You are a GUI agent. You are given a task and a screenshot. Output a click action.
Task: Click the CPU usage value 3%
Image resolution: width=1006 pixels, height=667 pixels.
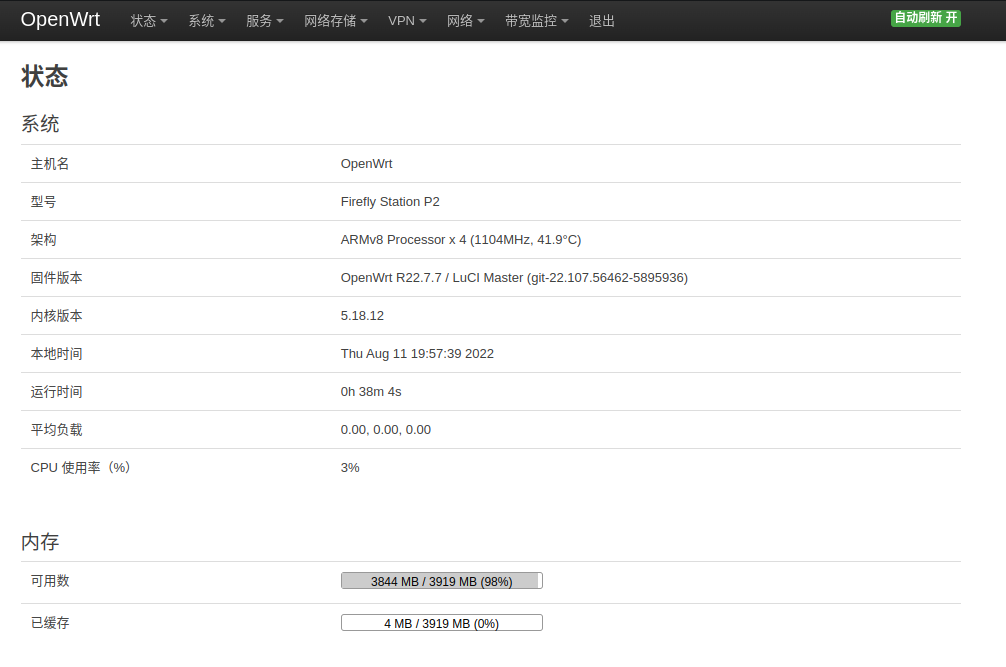pyautogui.click(x=350, y=468)
